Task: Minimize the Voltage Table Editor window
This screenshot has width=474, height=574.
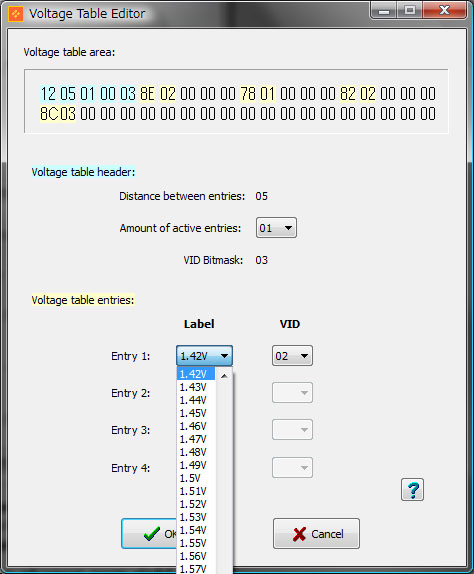Action: tap(384, 11)
